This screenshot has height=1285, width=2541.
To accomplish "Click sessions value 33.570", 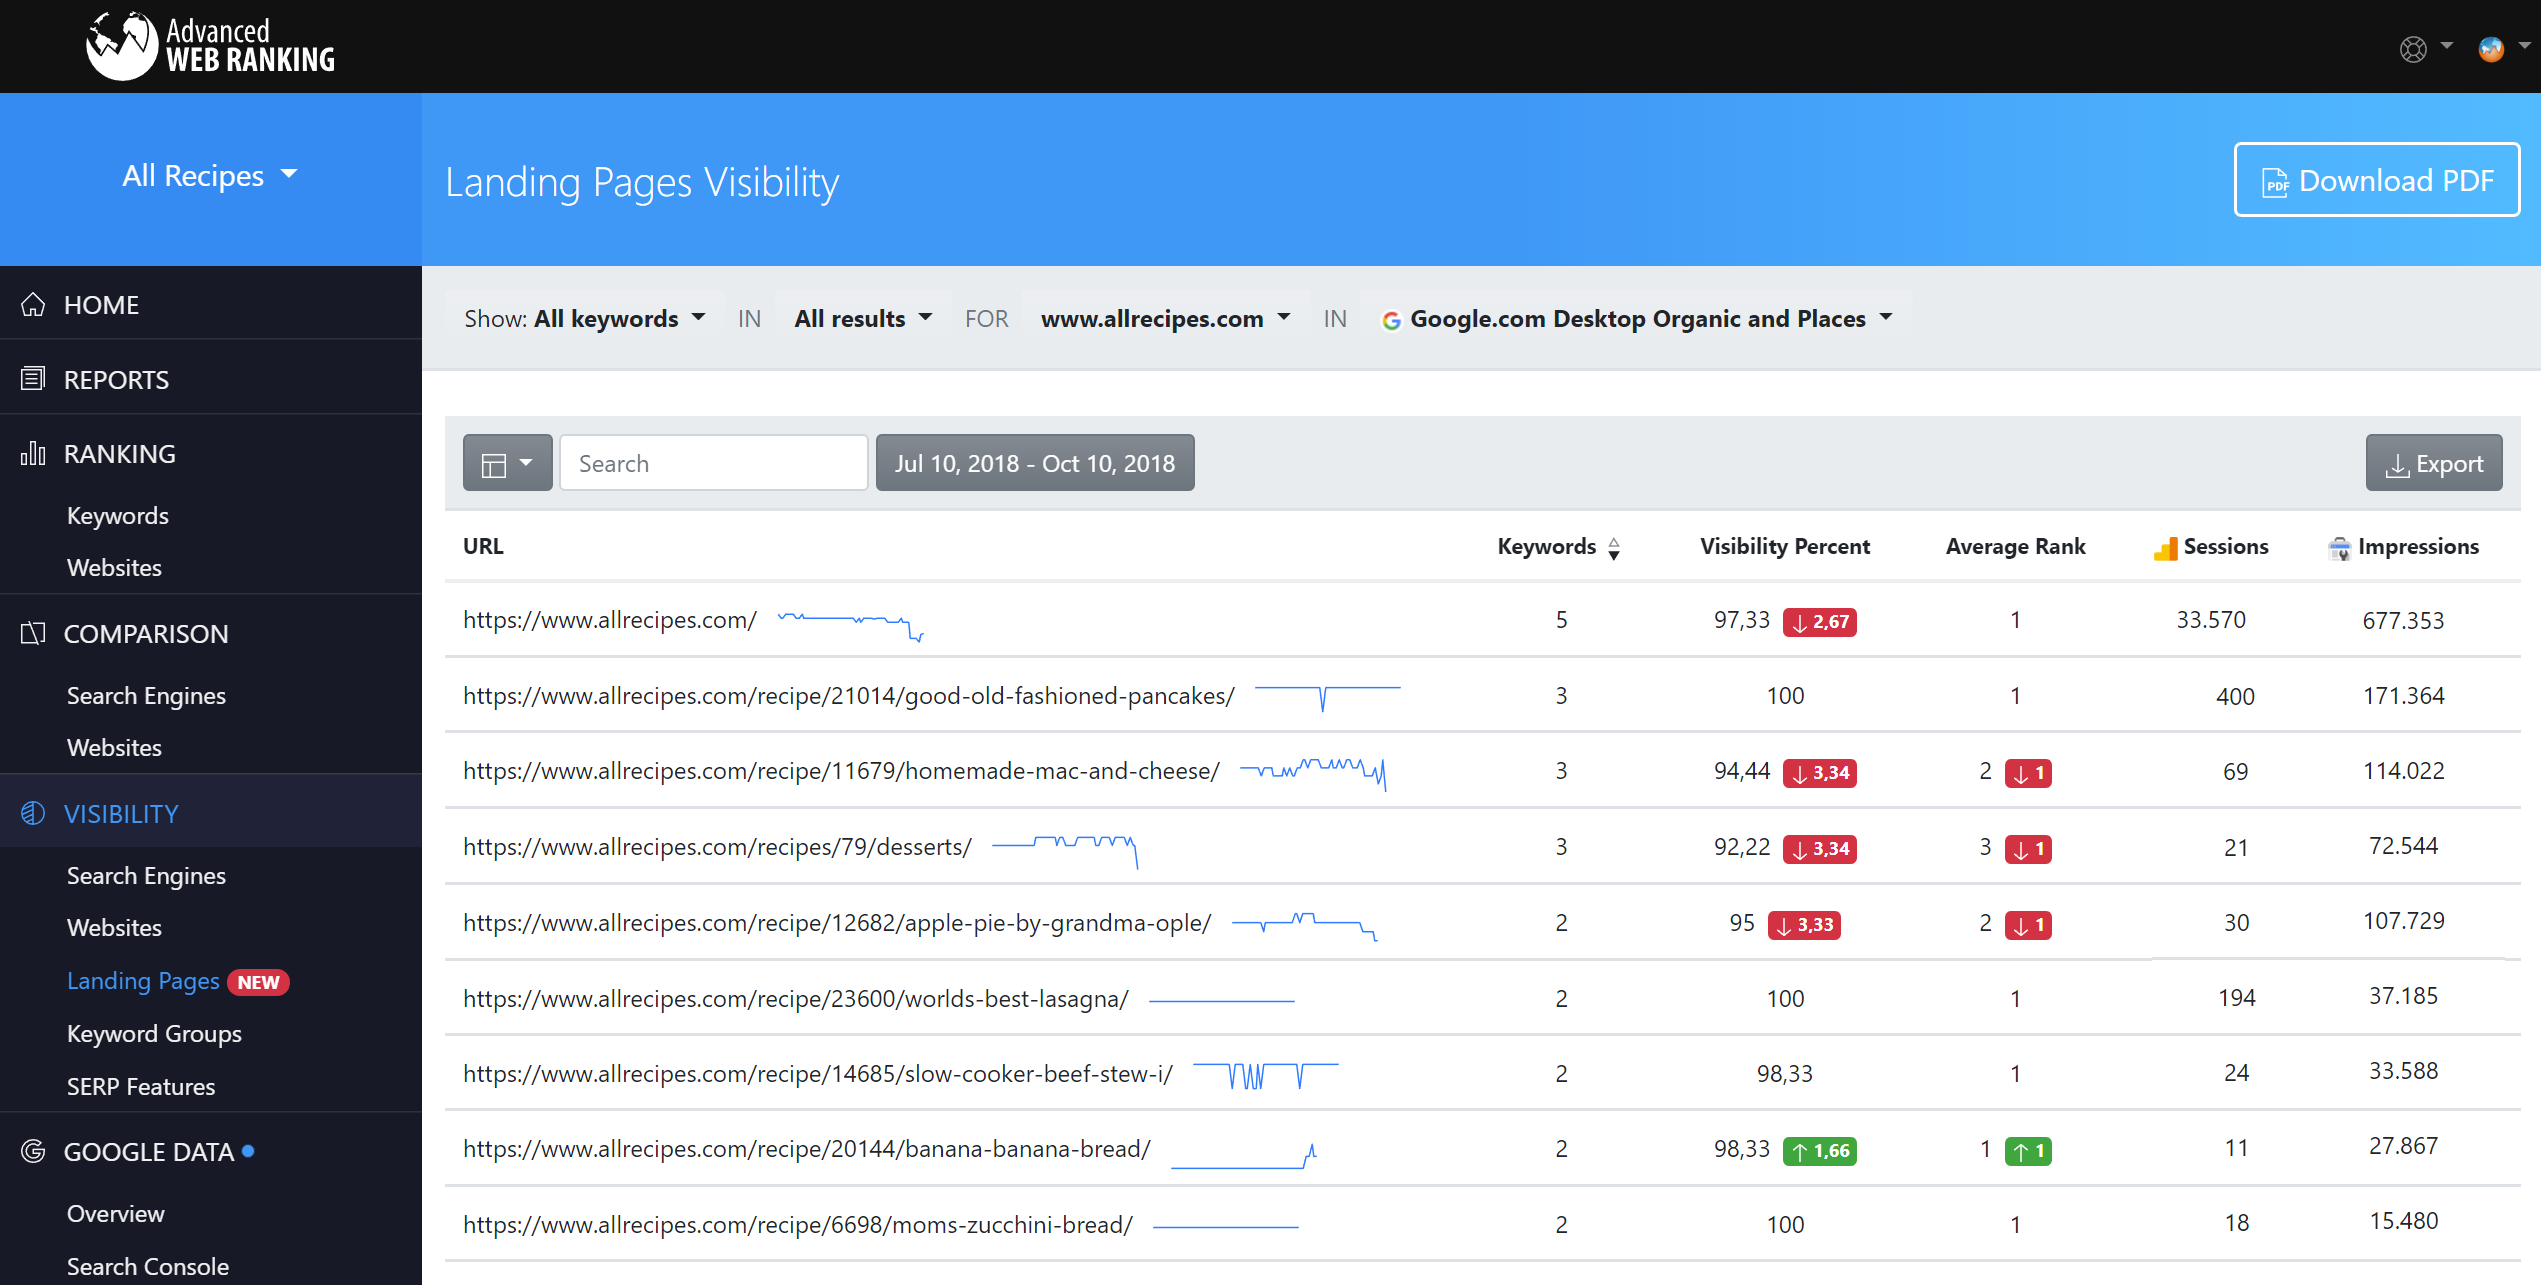I will tap(2211, 620).
